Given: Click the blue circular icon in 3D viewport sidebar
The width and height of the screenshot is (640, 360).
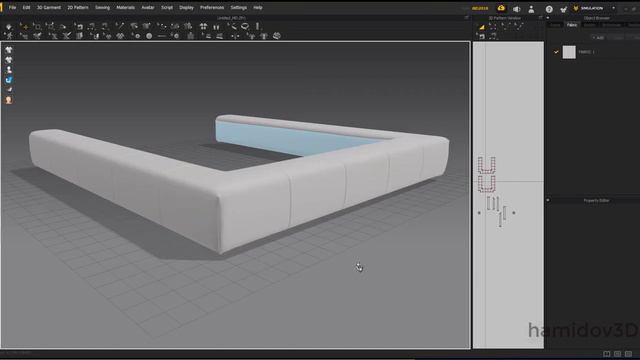Looking at the screenshot, I should tap(9, 80).
